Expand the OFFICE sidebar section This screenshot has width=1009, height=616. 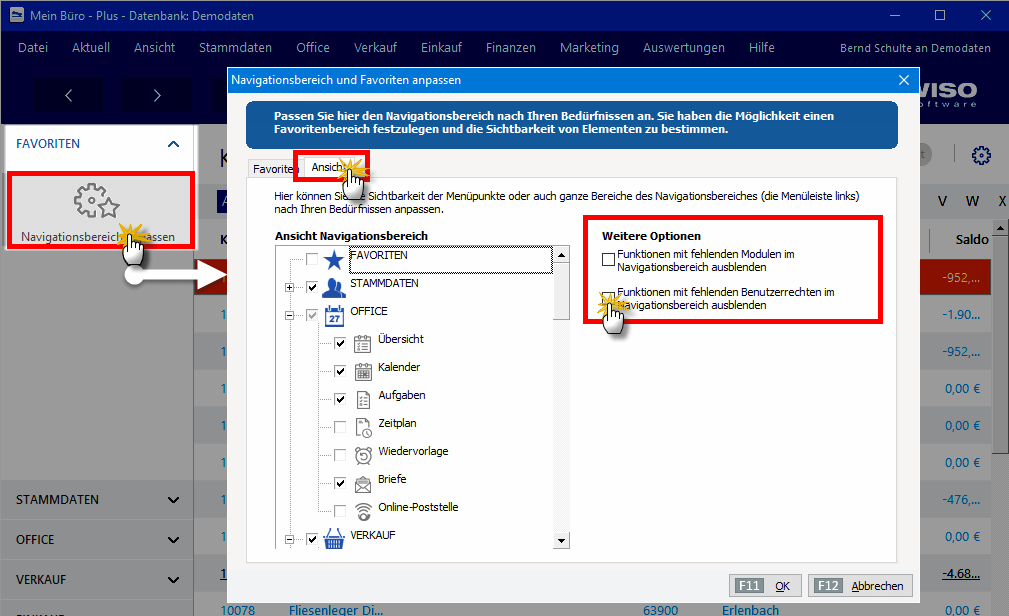click(173, 540)
